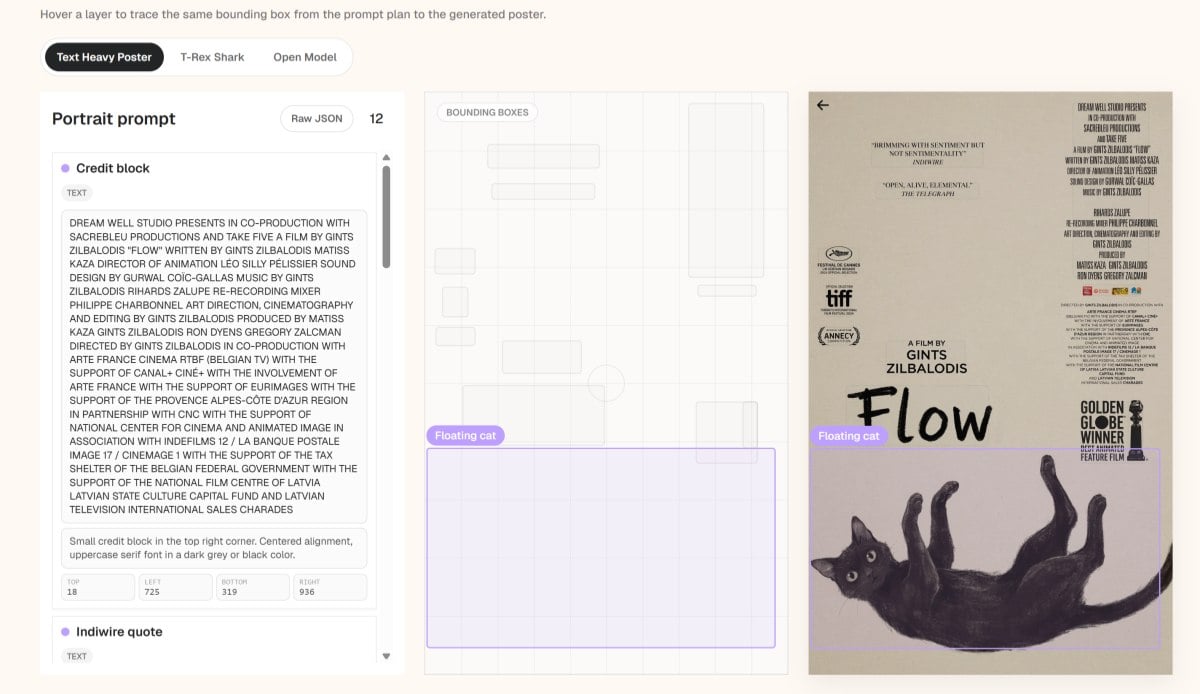The height and width of the screenshot is (694, 1200).
Task: Click the TEXT tag under Credit block
Action: [x=77, y=193]
